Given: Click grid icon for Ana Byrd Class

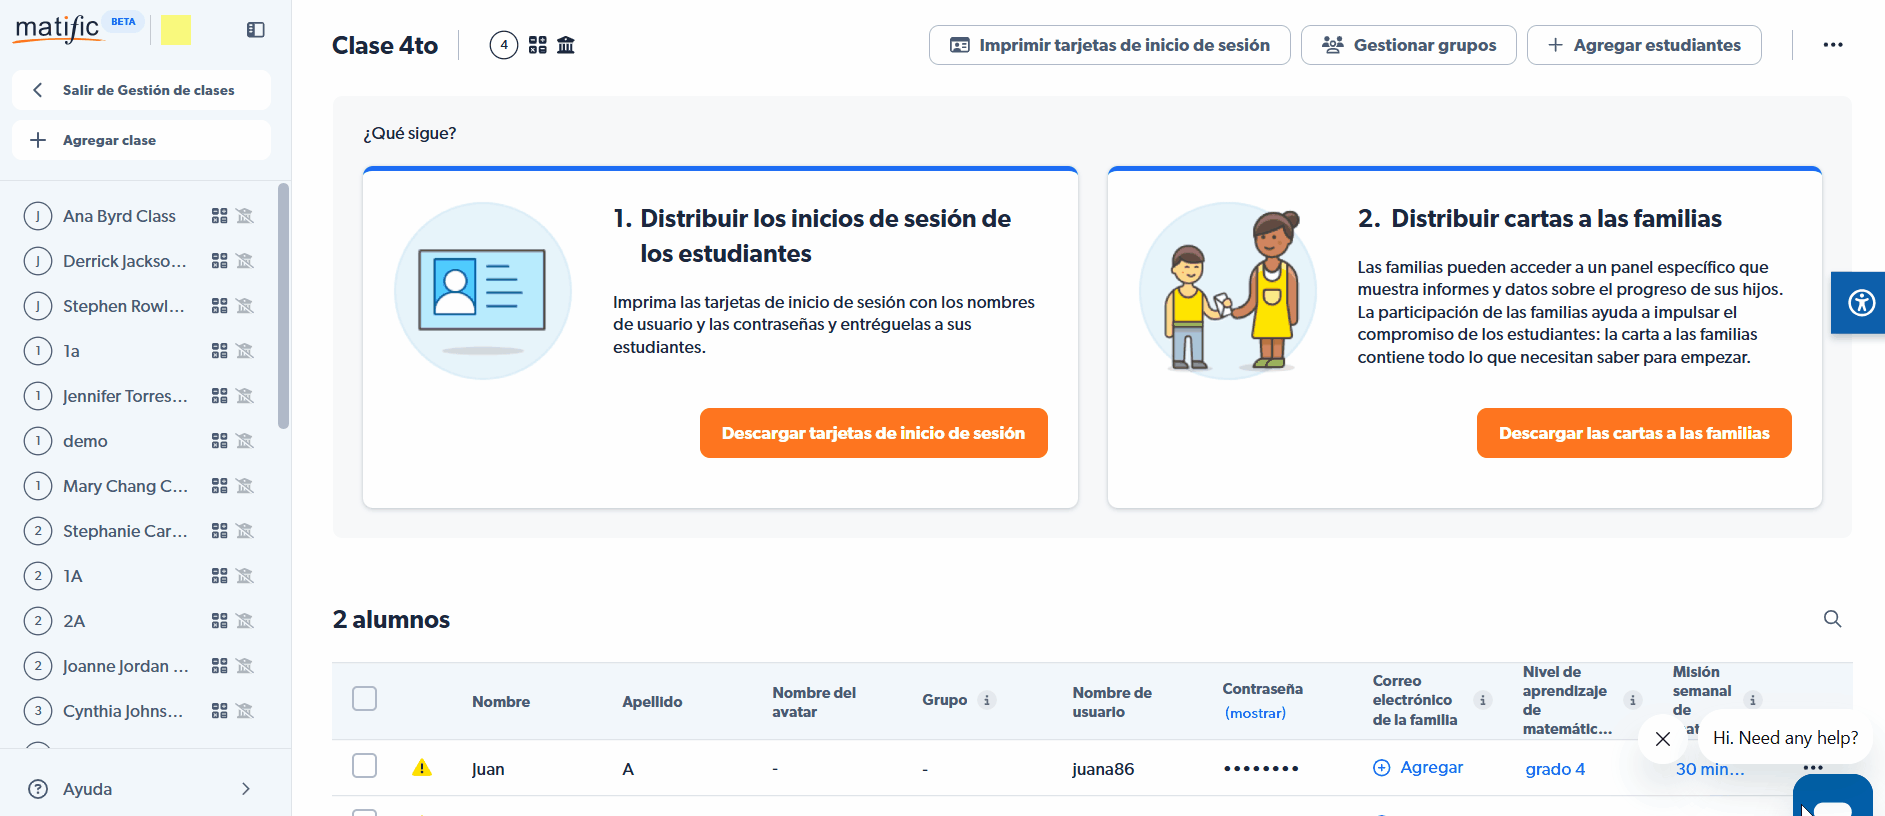Looking at the screenshot, I should click(220, 216).
